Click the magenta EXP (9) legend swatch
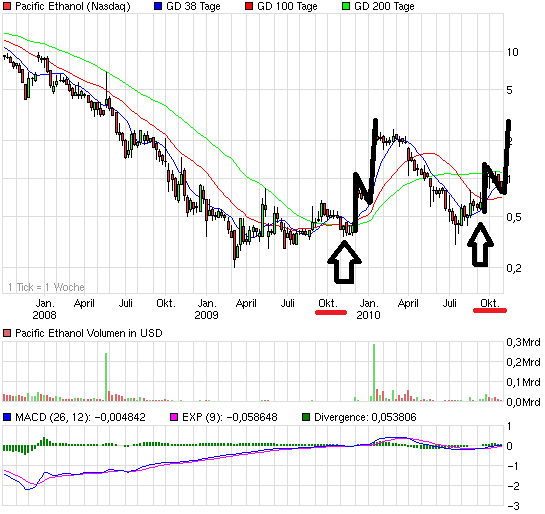This screenshot has width=545, height=514. coord(174,417)
